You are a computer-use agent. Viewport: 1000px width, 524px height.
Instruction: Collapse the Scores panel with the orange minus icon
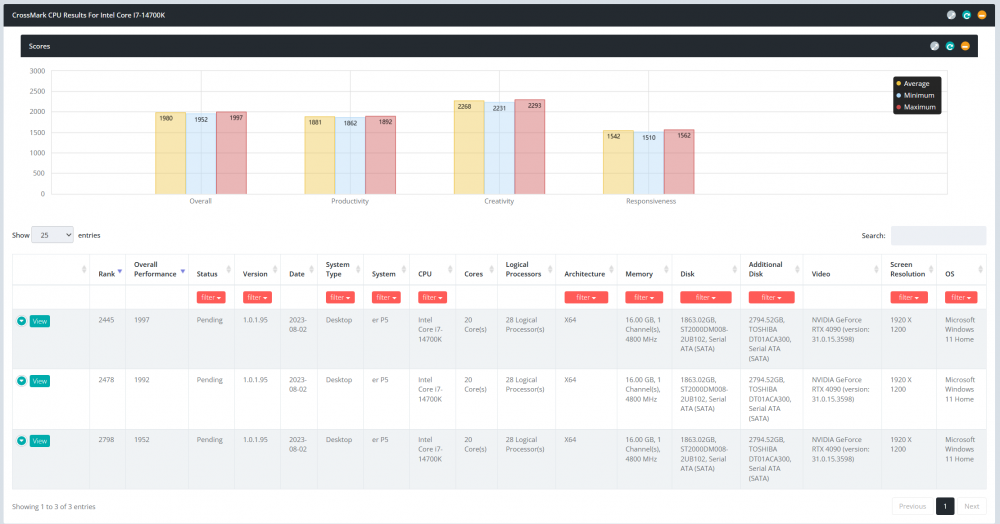[x=965, y=46]
